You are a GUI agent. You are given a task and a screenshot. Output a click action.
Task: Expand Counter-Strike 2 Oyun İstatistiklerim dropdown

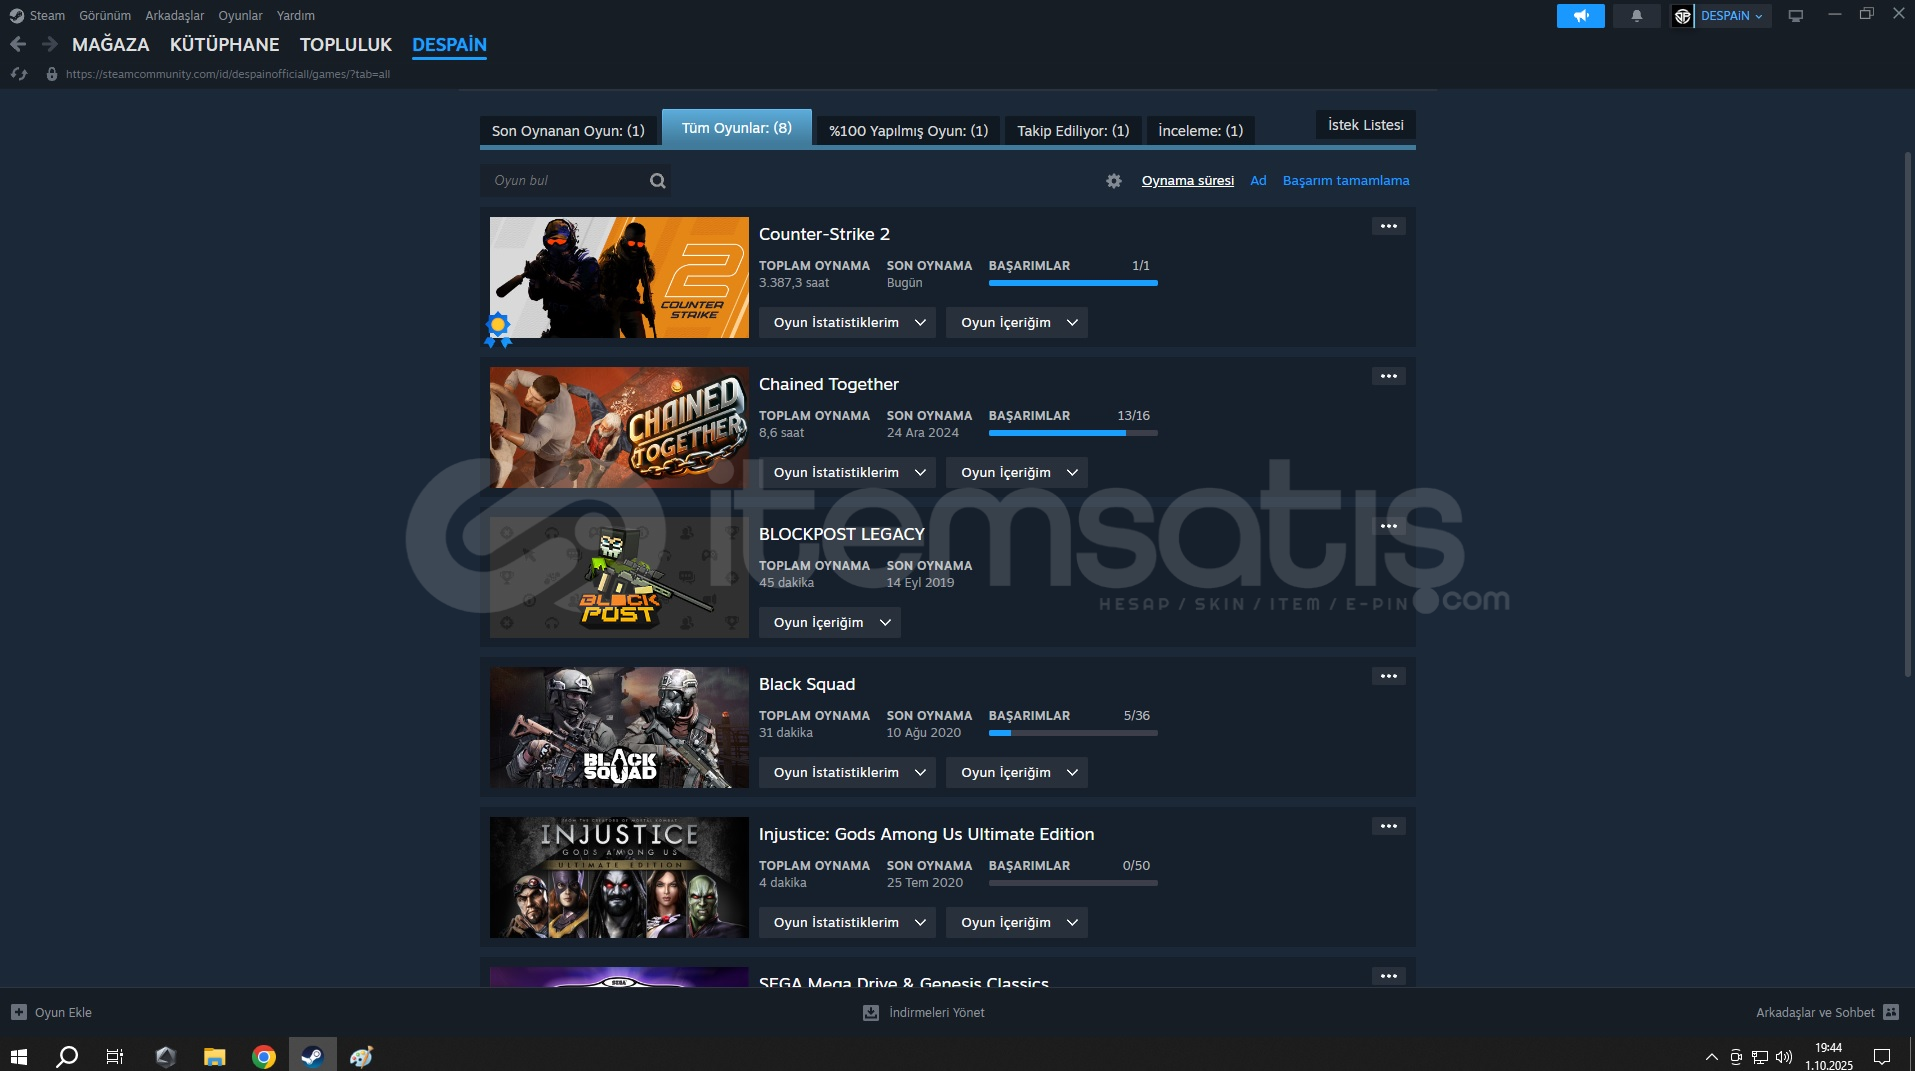coord(847,322)
